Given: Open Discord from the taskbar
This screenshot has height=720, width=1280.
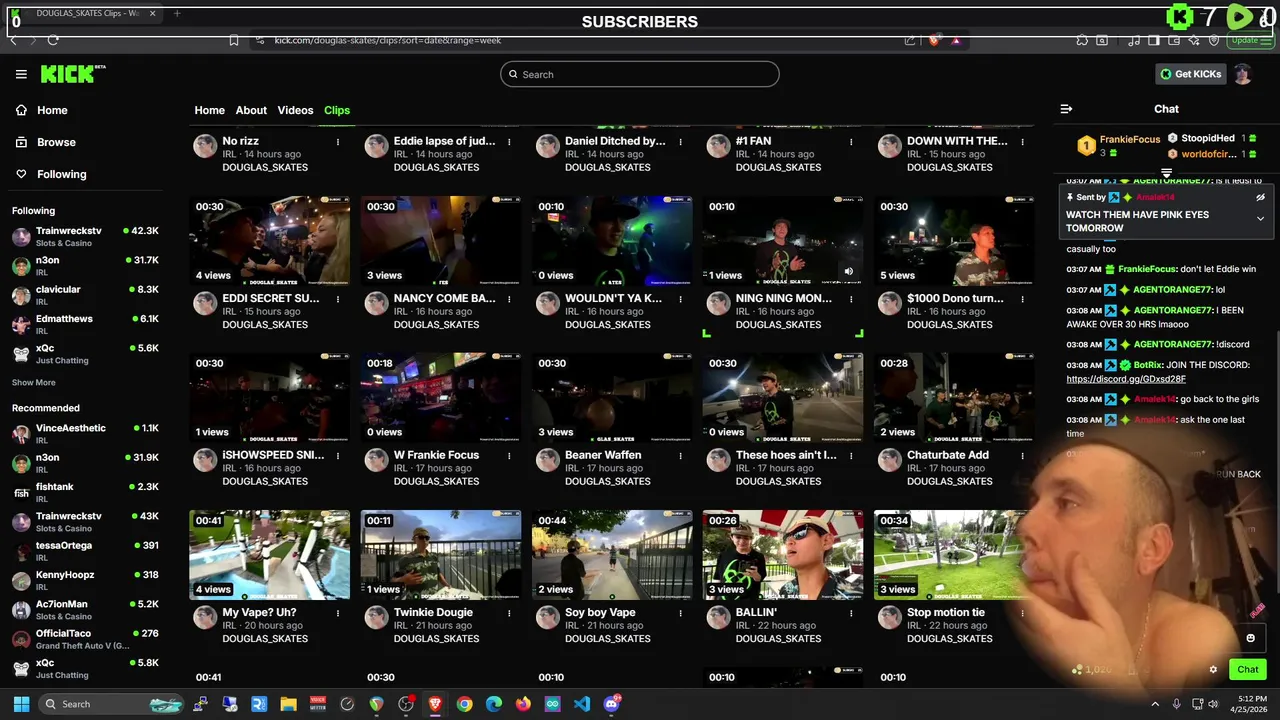Looking at the screenshot, I should [611, 704].
